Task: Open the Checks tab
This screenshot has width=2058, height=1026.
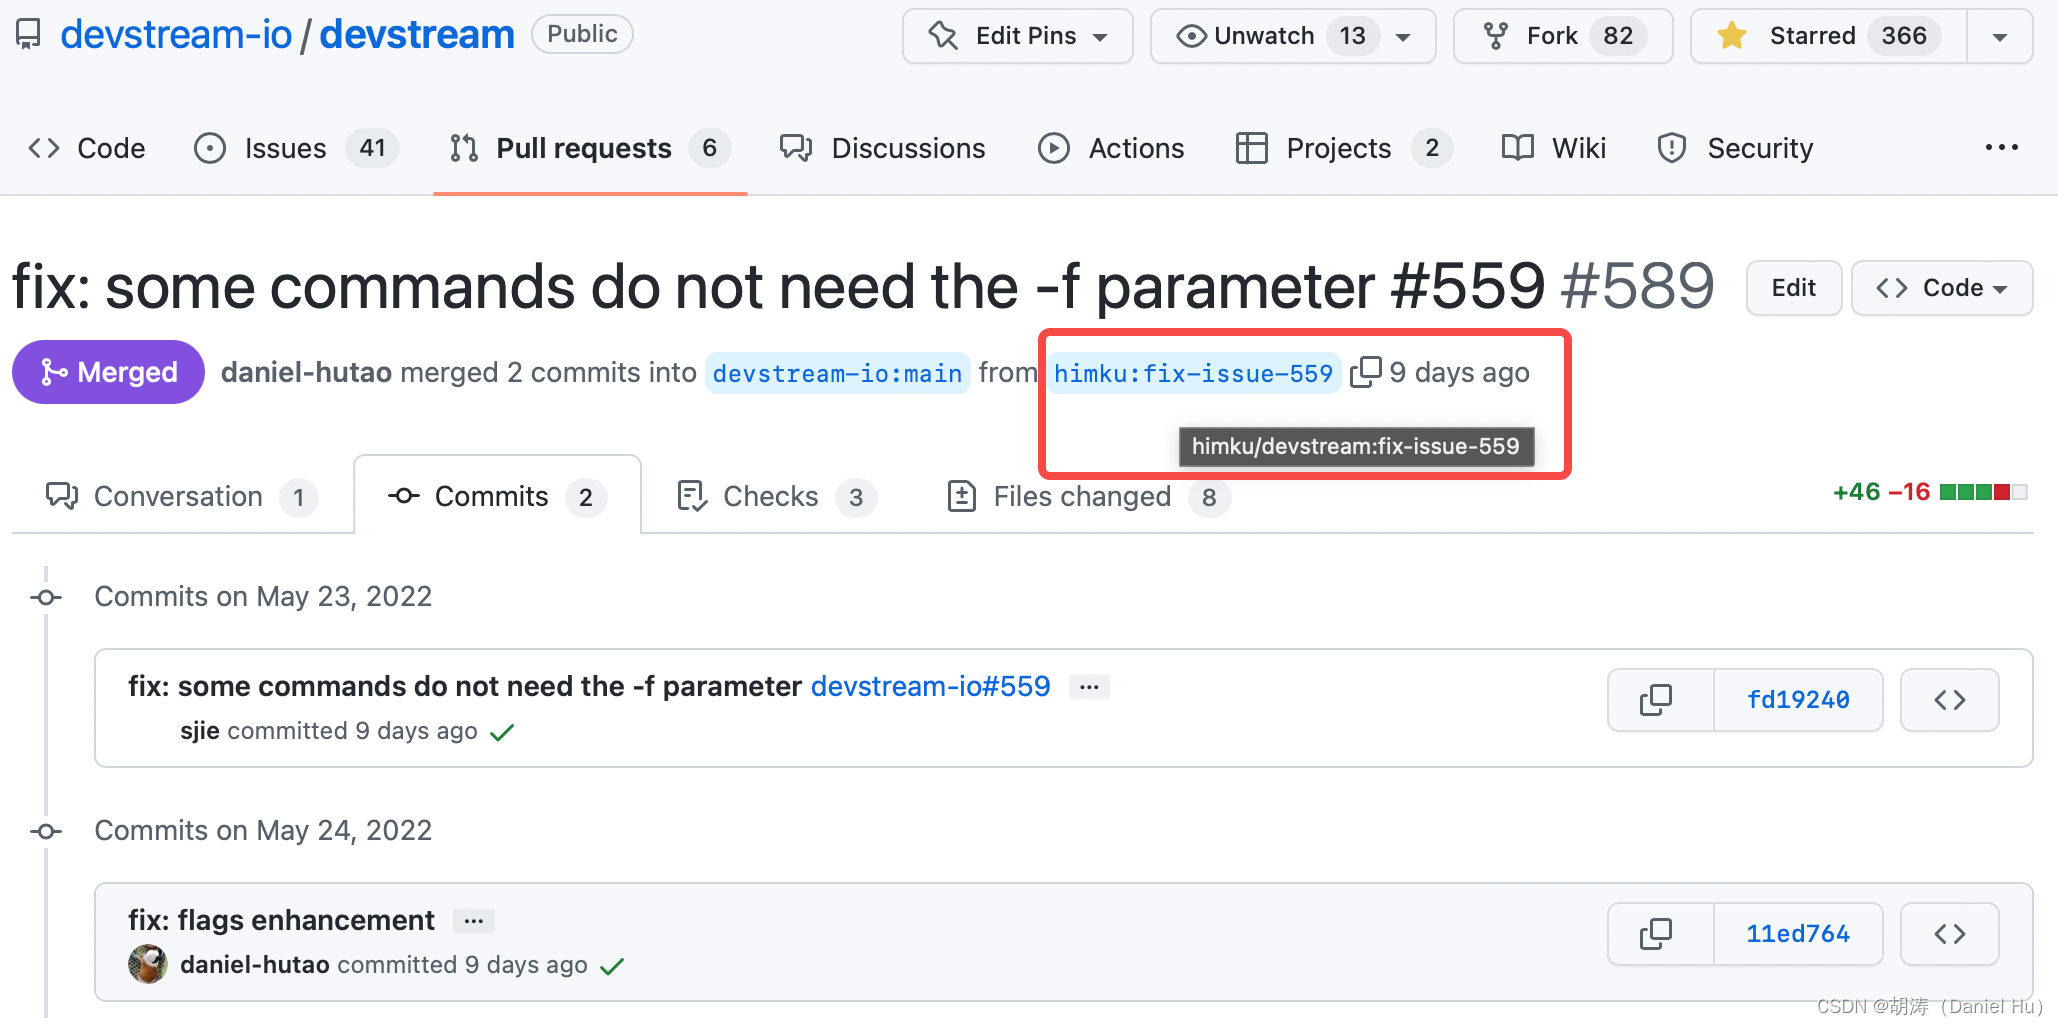Action: [770, 496]
